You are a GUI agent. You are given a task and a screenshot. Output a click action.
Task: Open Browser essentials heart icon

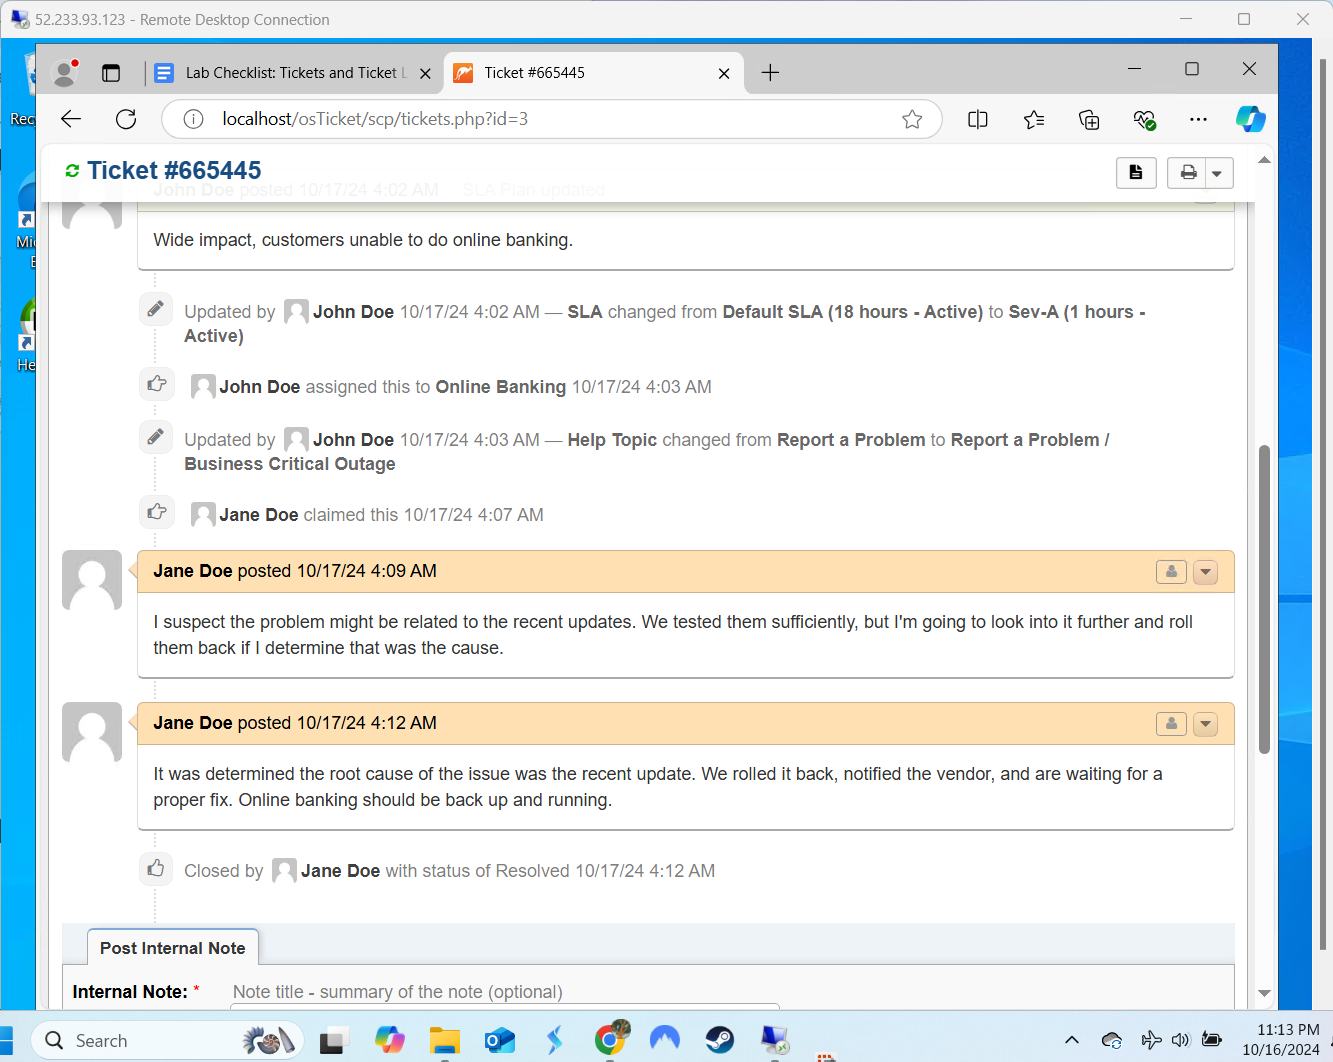coord(1144,120)
